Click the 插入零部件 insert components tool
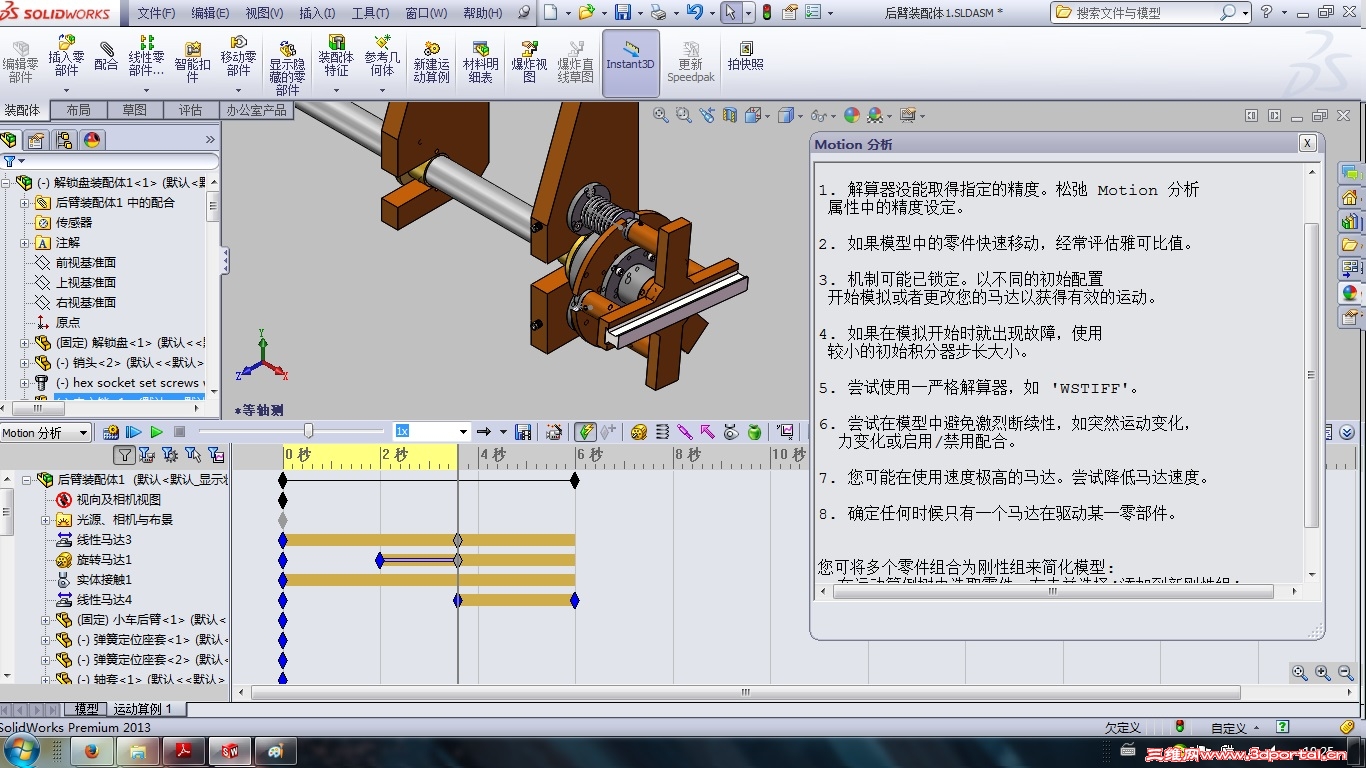 (66, 56)
